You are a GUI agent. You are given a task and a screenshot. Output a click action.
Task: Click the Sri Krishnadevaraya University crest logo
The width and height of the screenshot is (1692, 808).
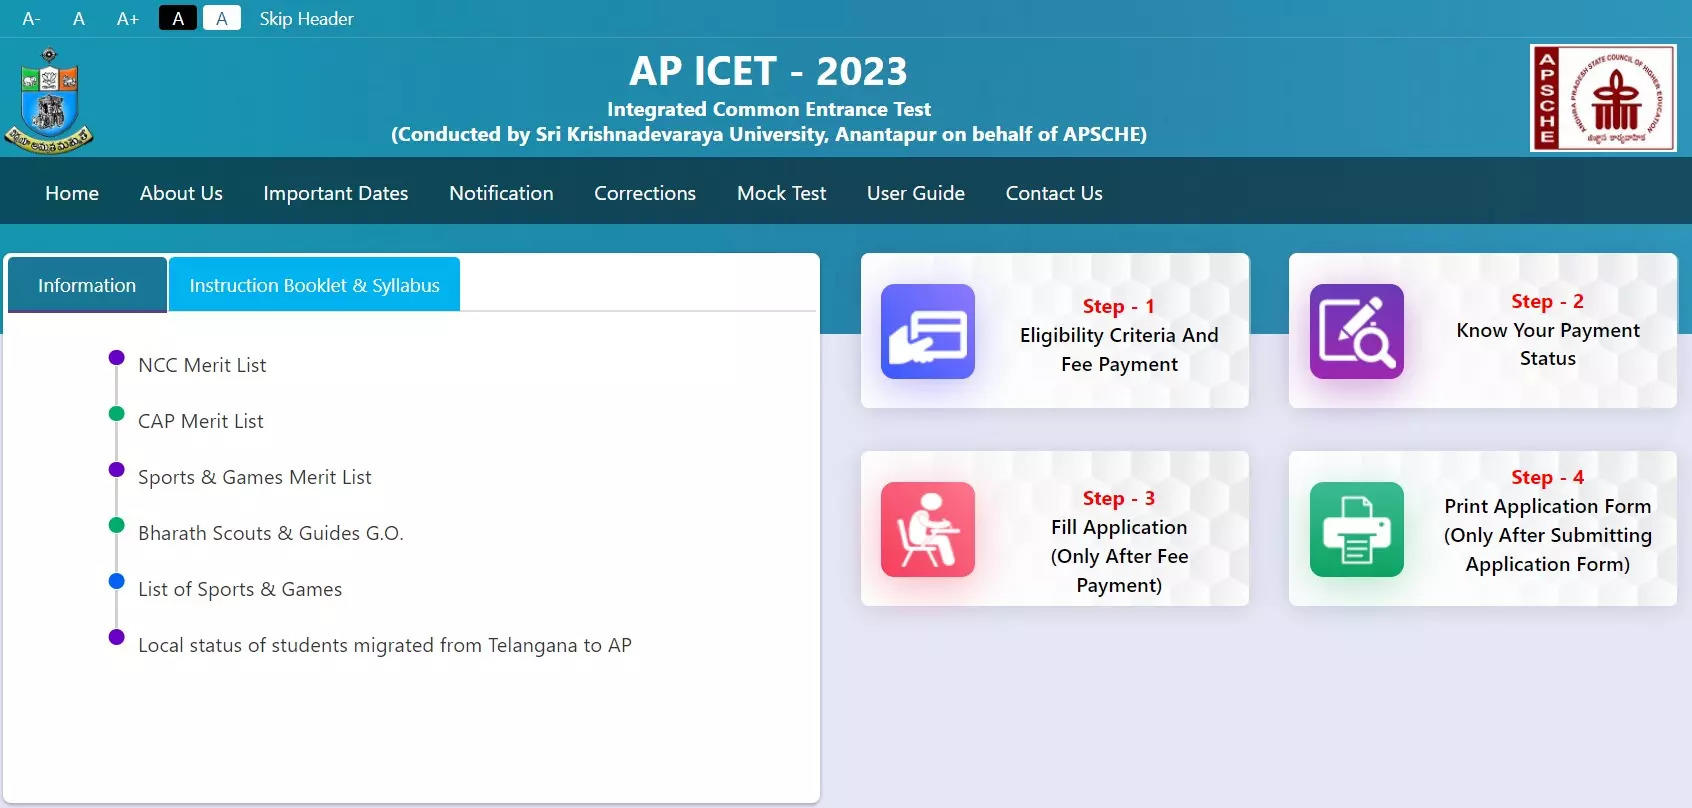tap(49, 101)
